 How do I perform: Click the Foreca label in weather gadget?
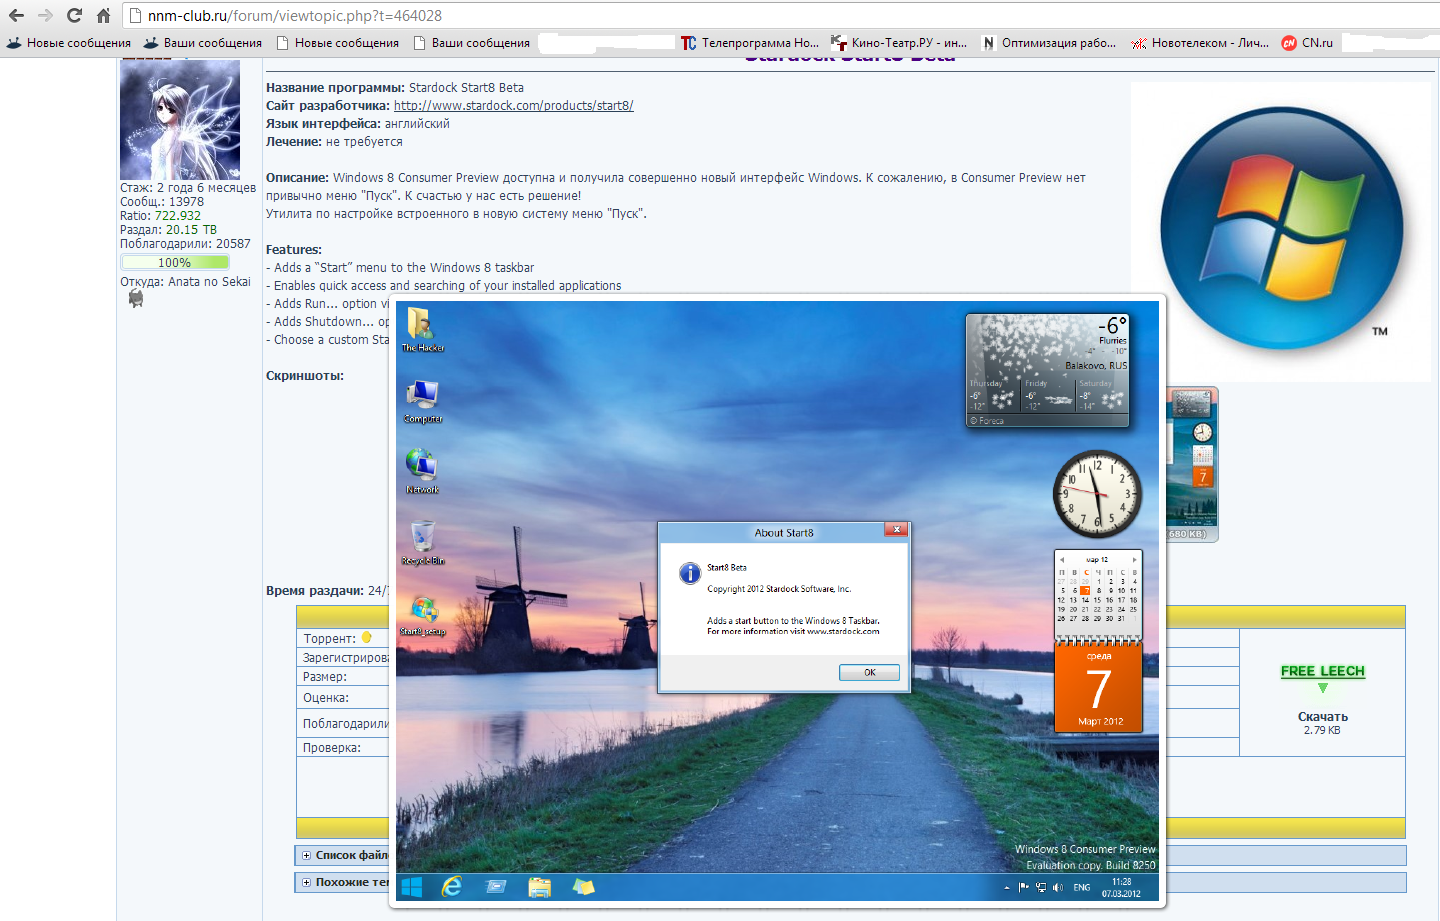987,421
